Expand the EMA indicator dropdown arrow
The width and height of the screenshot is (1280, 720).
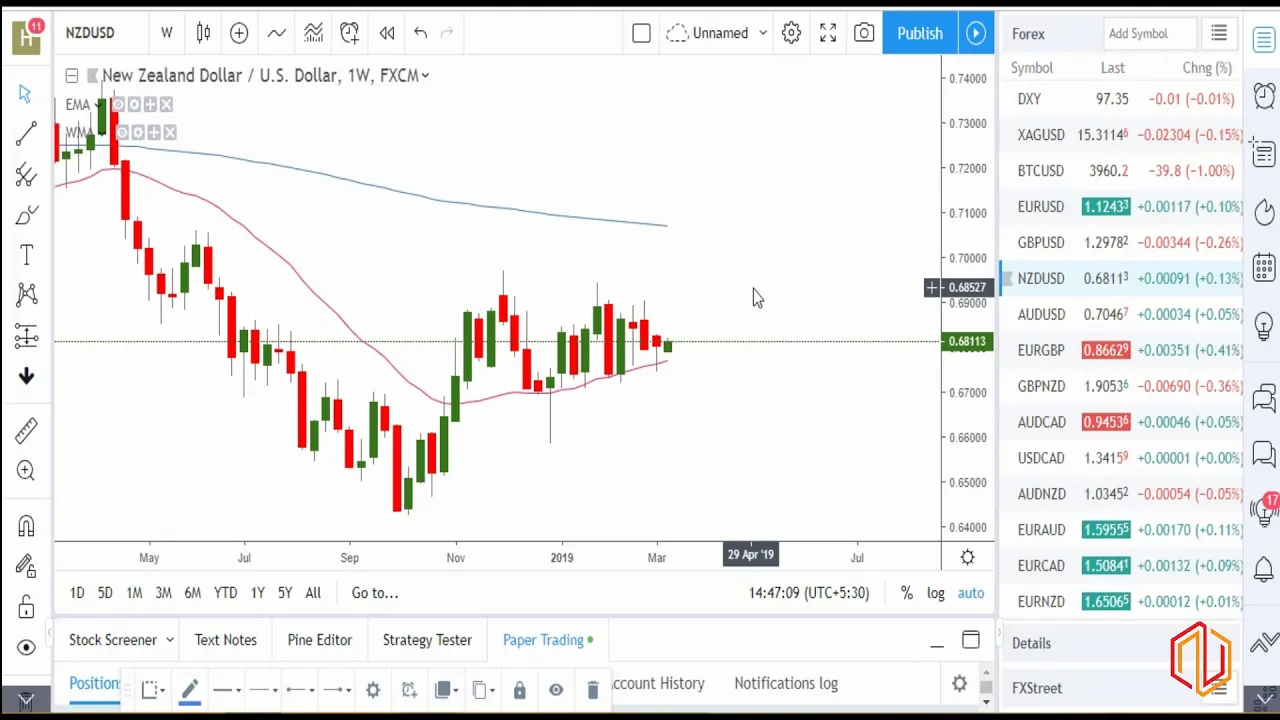pos(99,105)
